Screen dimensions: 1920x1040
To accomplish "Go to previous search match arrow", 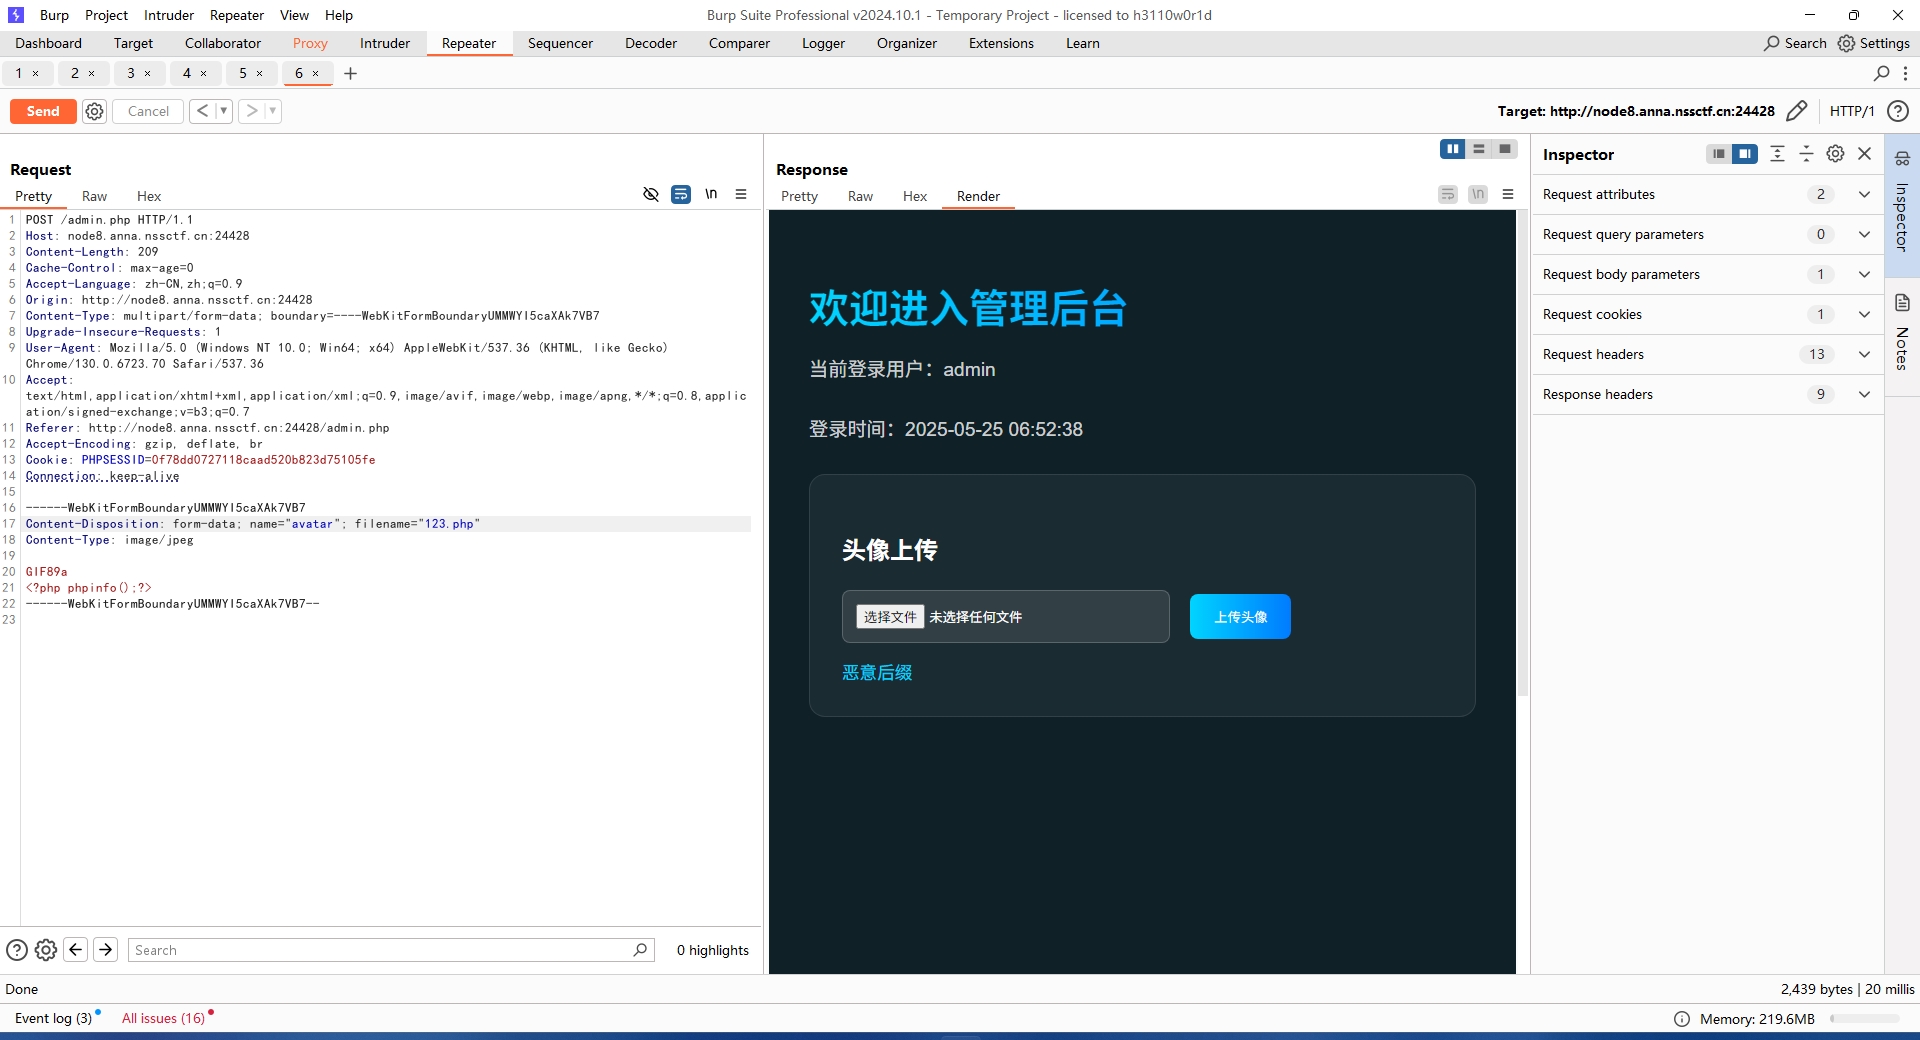I will click(76, 949).
